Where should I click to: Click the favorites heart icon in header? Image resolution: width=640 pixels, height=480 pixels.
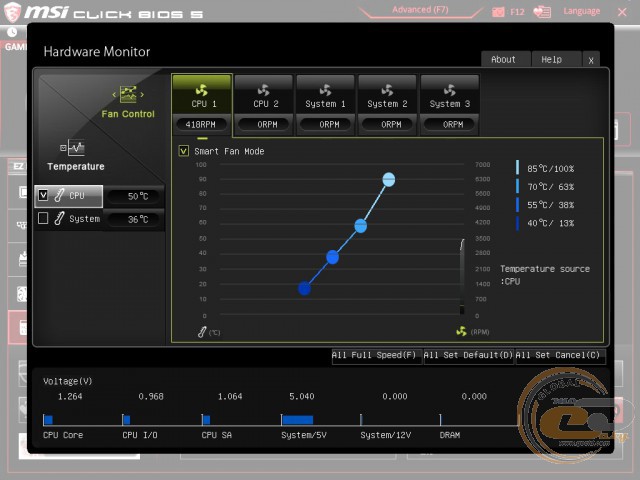click(x=542, y=12)
